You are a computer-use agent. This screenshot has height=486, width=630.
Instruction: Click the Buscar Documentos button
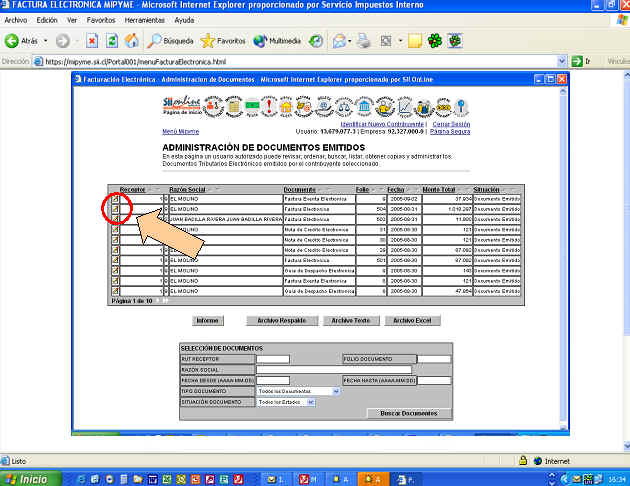[x=409, y=413]
